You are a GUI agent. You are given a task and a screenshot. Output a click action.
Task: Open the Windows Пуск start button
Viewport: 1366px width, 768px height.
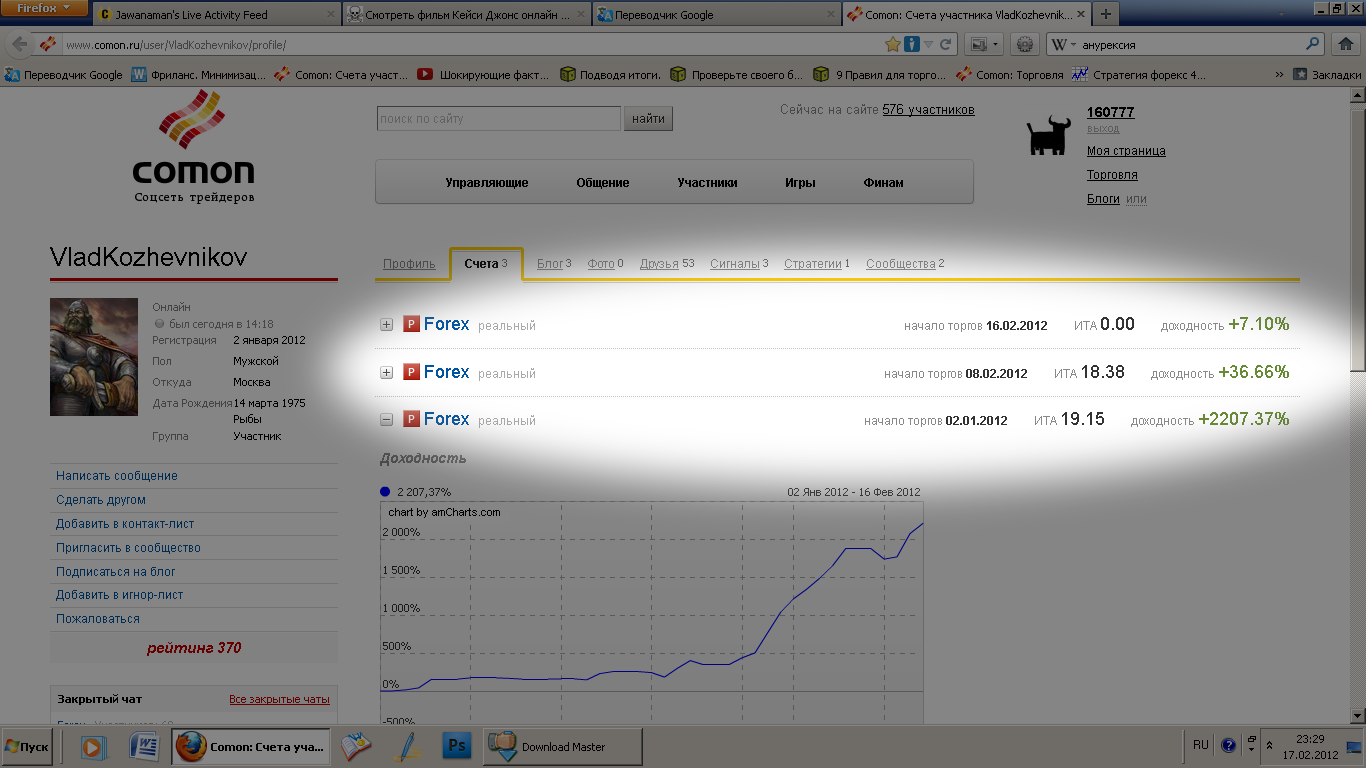(28, 747)
